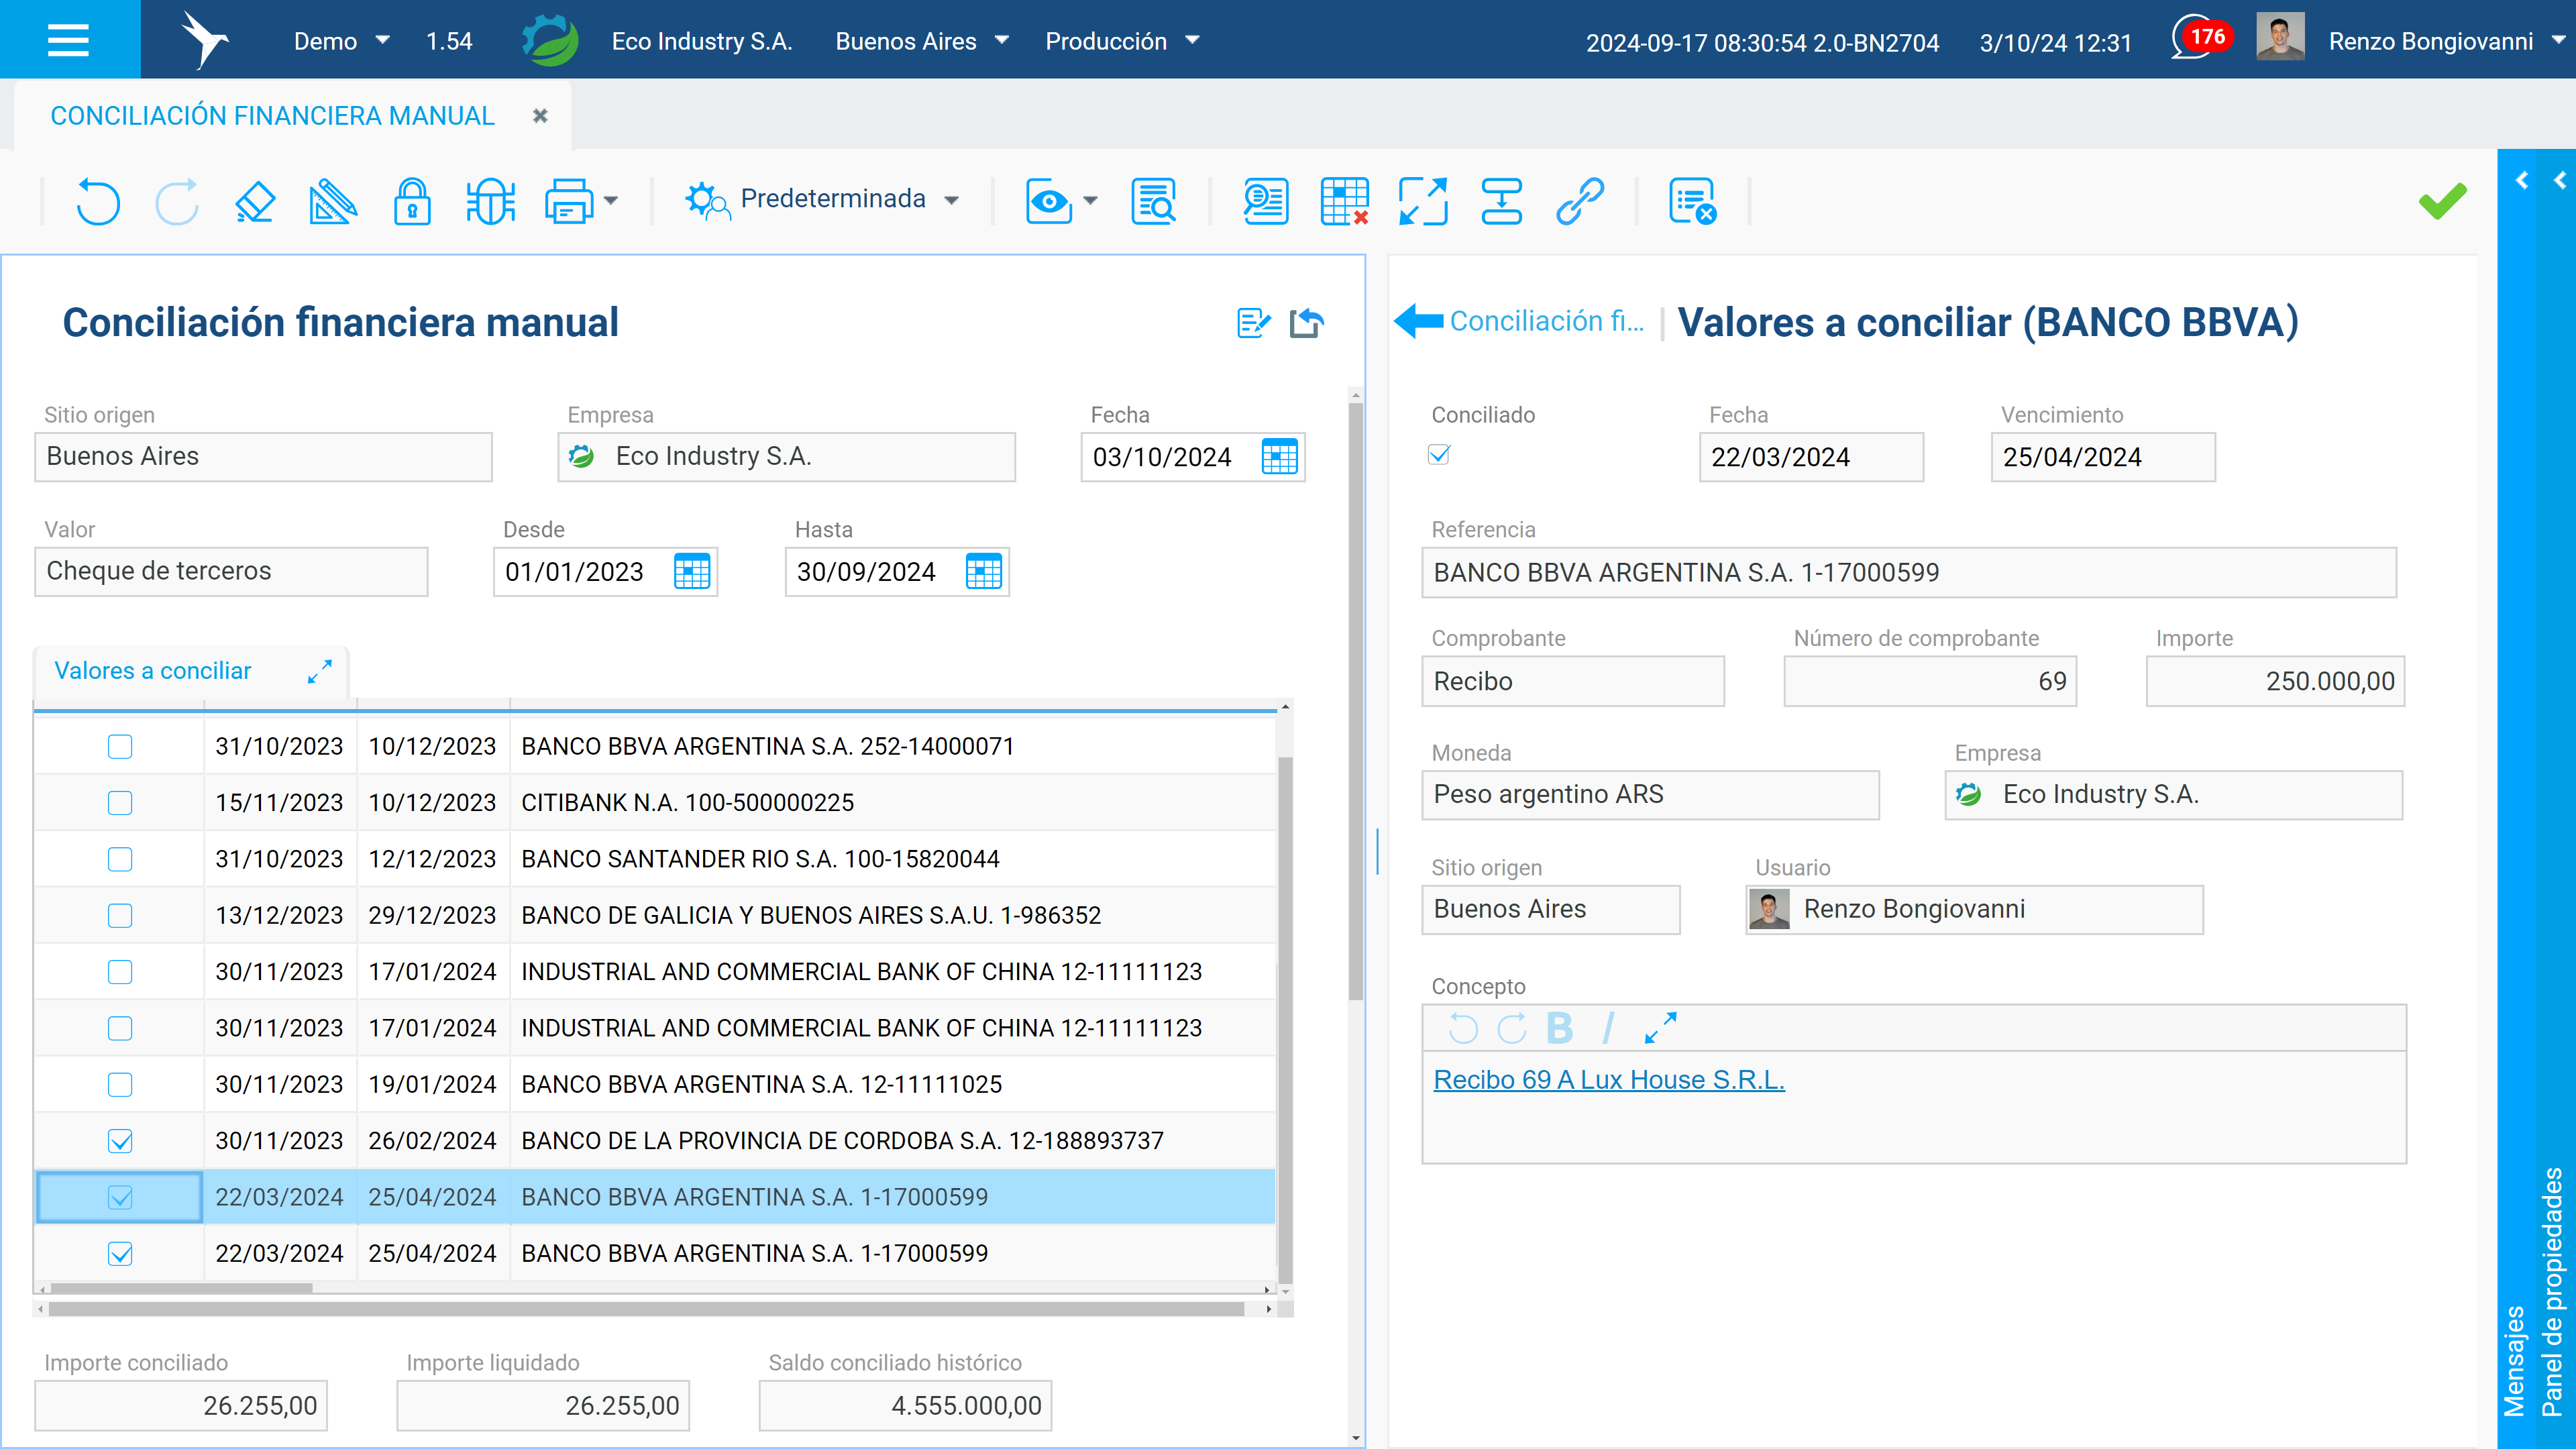
Task: Click the chain link icon
Action: (x=1580, y=201)
